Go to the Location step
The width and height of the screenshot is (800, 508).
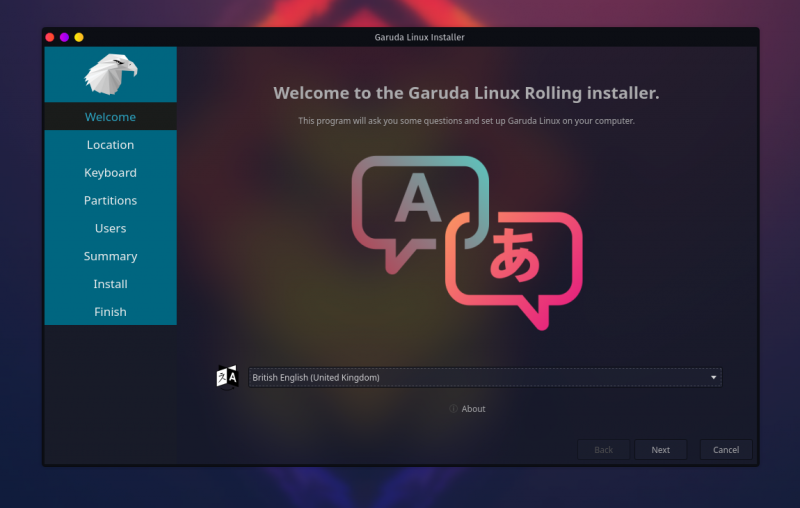(111, 145)
